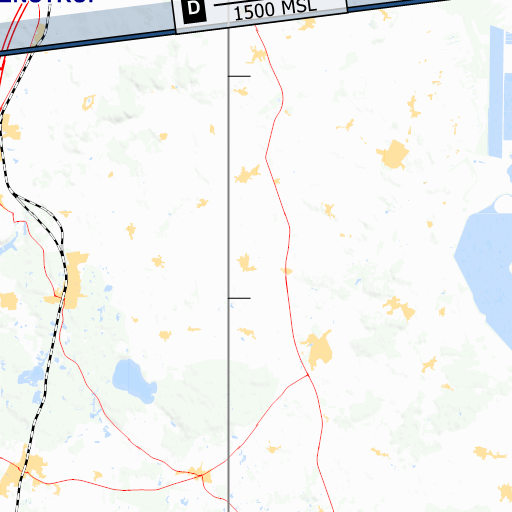The image size is (512, 512).
Task: Select the 1500 MSL altitude label
Action: (x=275, y=10)
